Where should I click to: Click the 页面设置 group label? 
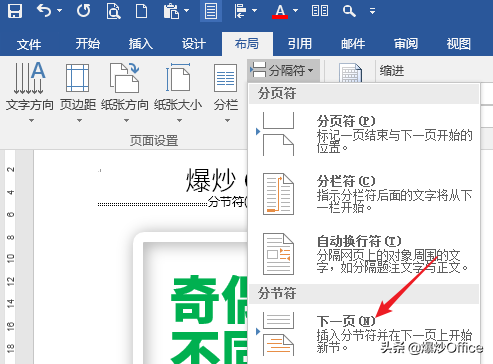click(x=154, y=141)
